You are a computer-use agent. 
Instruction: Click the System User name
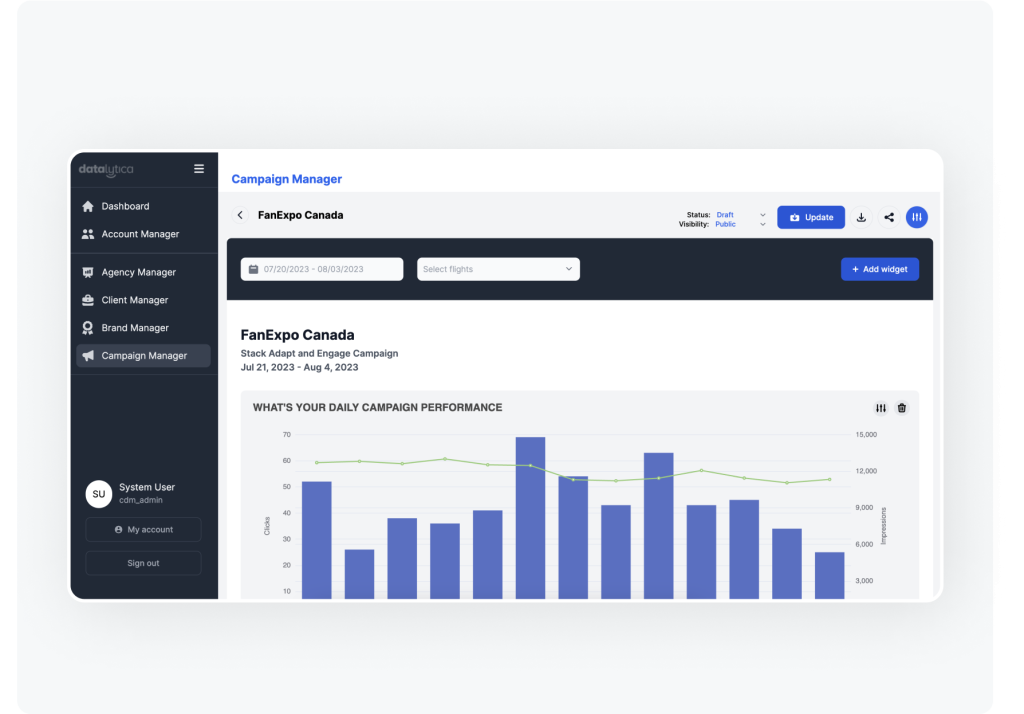click(x=147, y=487)
